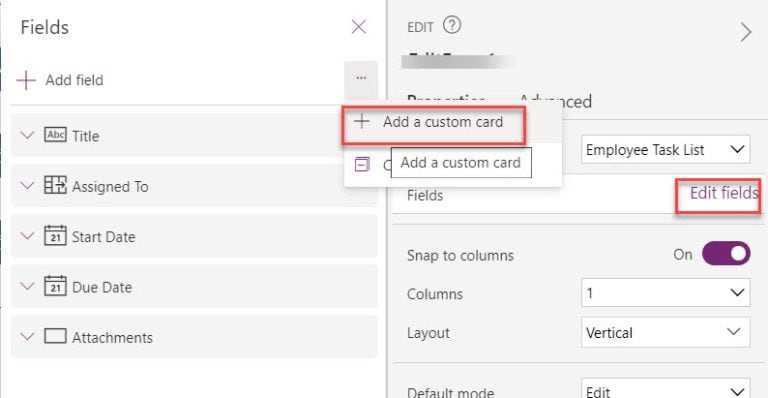Expand the Title field card

pyautogui.click(x=27, y=135)
